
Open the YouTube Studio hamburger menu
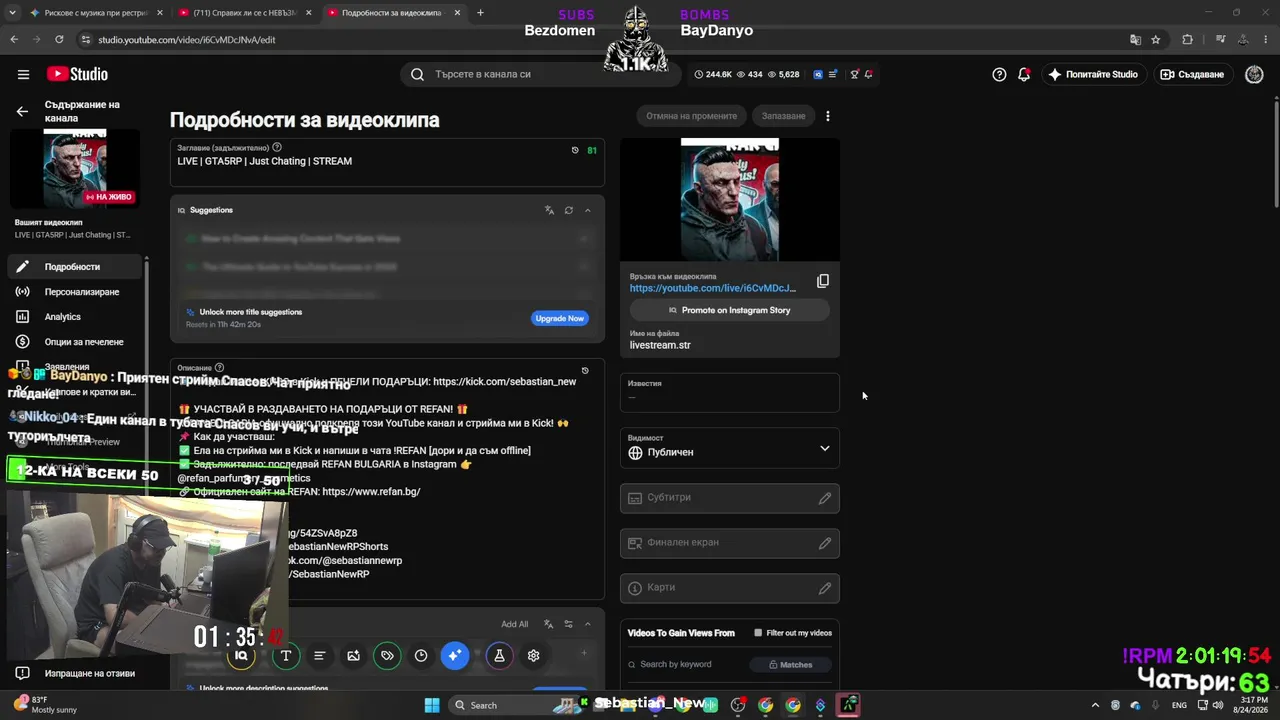coord(23,74)
